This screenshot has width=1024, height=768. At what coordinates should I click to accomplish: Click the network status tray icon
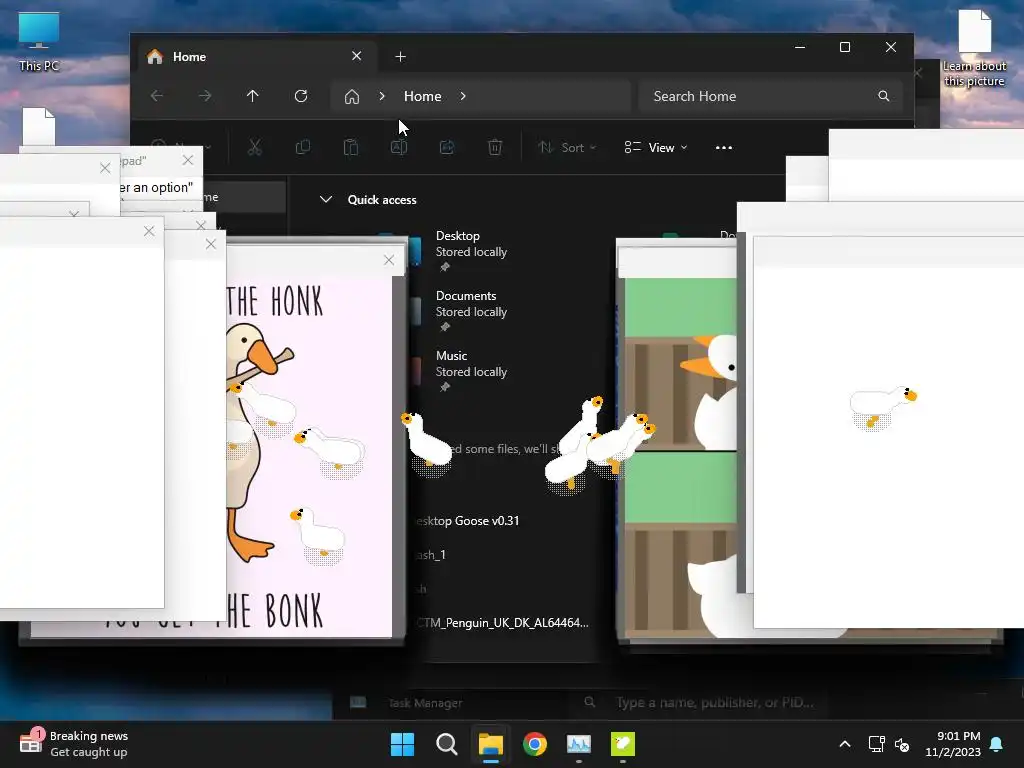(x=876, y=744)
